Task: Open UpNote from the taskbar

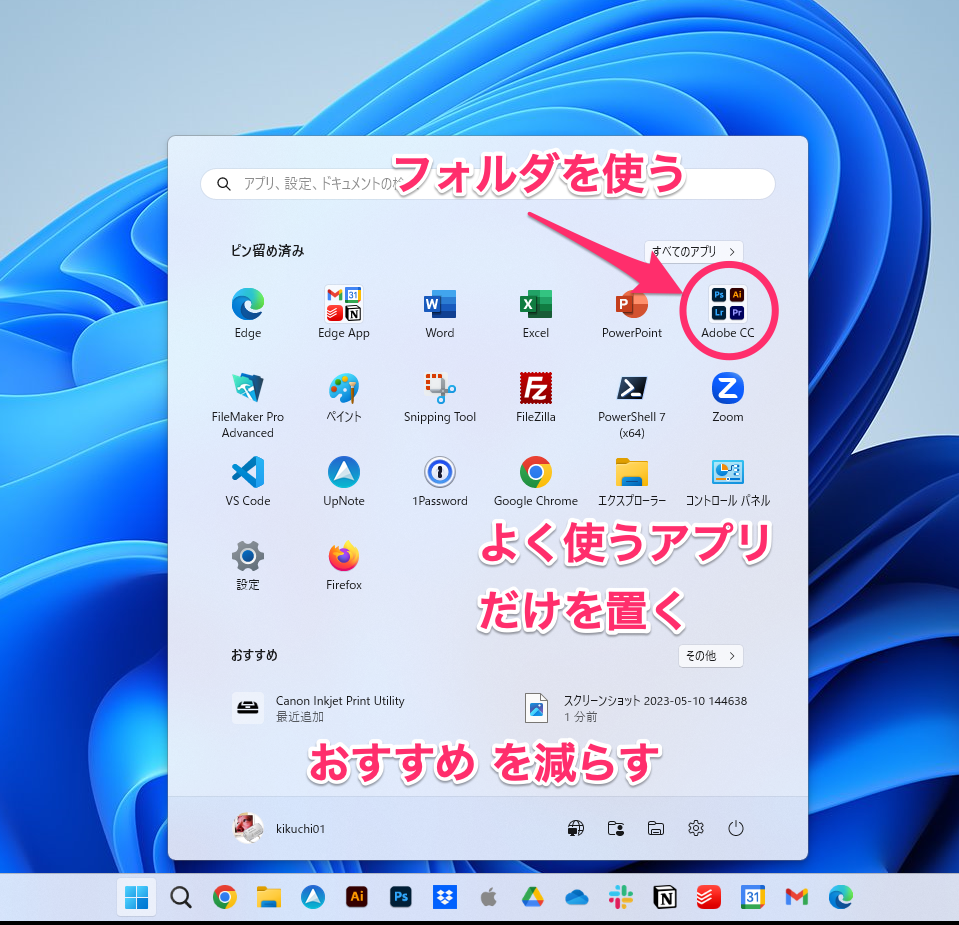Action: click(x=313, y=897)
